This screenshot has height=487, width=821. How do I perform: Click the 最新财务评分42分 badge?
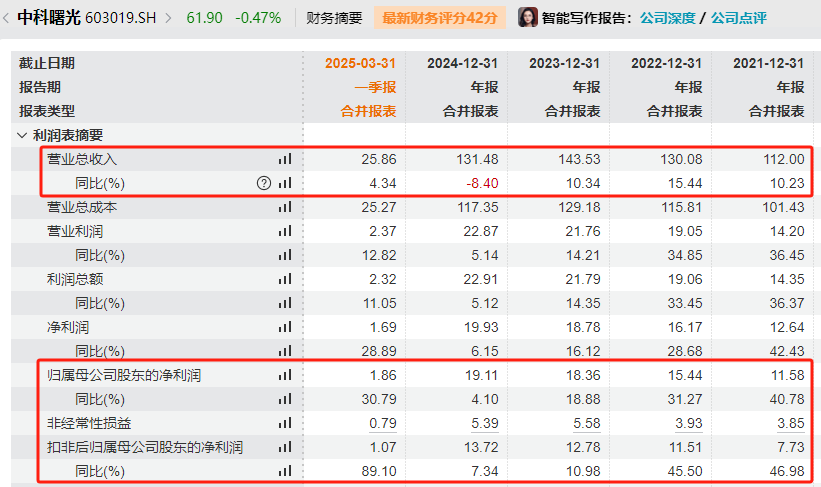click(x=440, y=18)
